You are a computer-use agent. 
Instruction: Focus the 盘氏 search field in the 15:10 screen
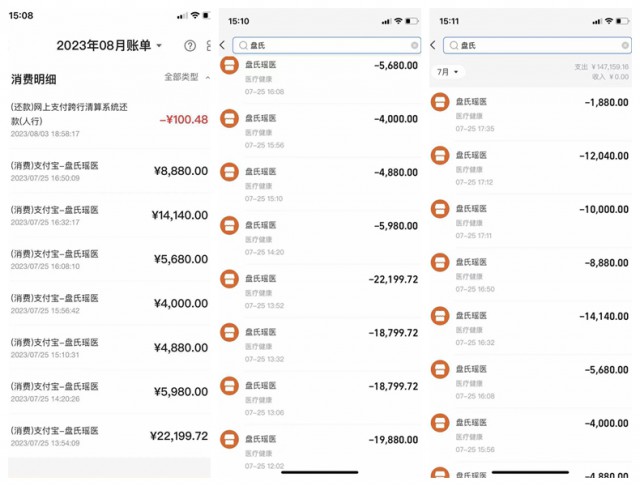[x=327, y=45]
